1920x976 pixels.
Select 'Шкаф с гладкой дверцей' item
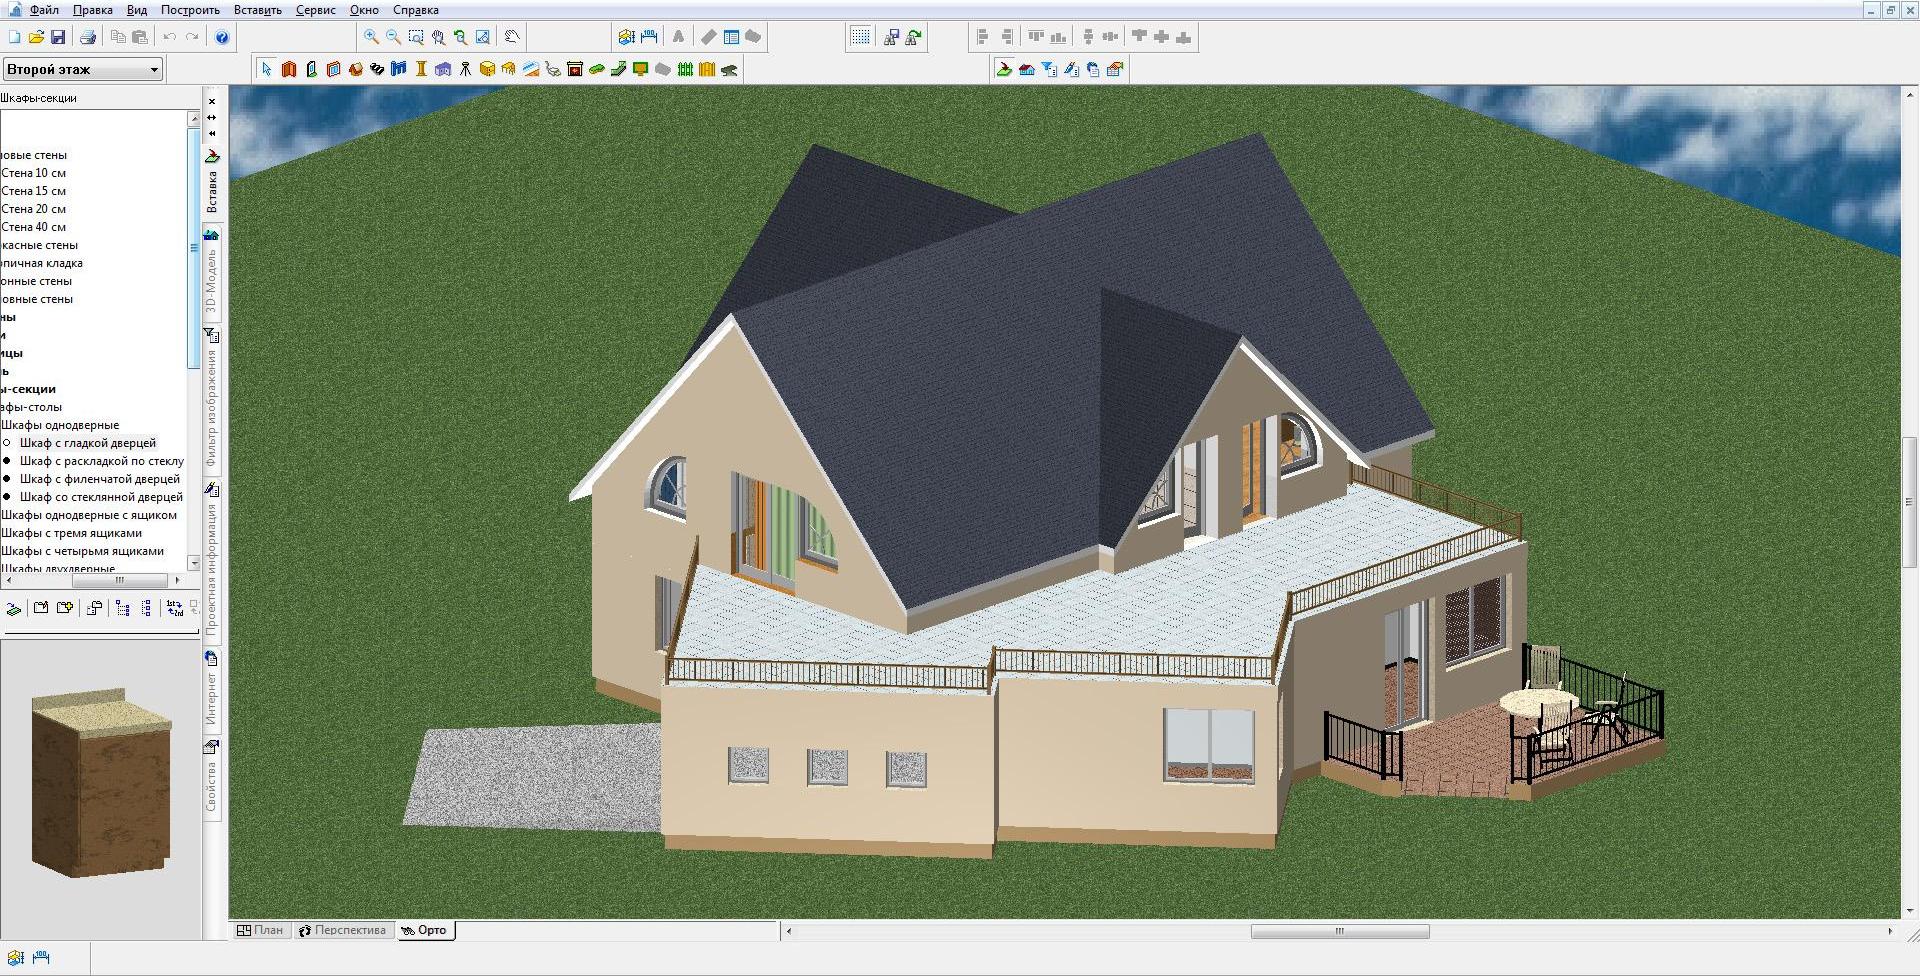[88, 443]
